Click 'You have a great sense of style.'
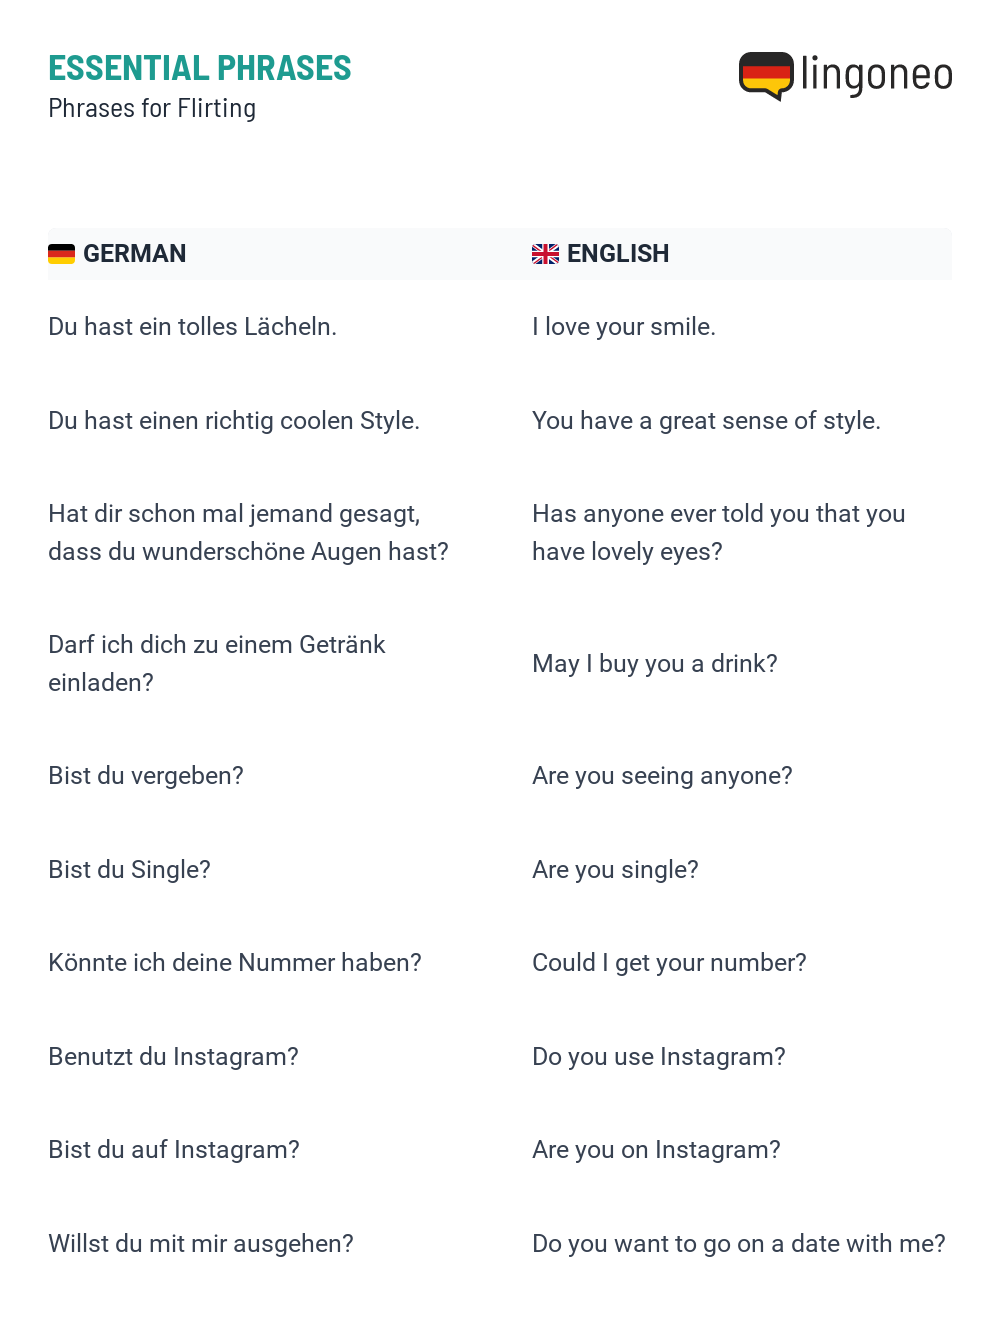 [707, 421]
